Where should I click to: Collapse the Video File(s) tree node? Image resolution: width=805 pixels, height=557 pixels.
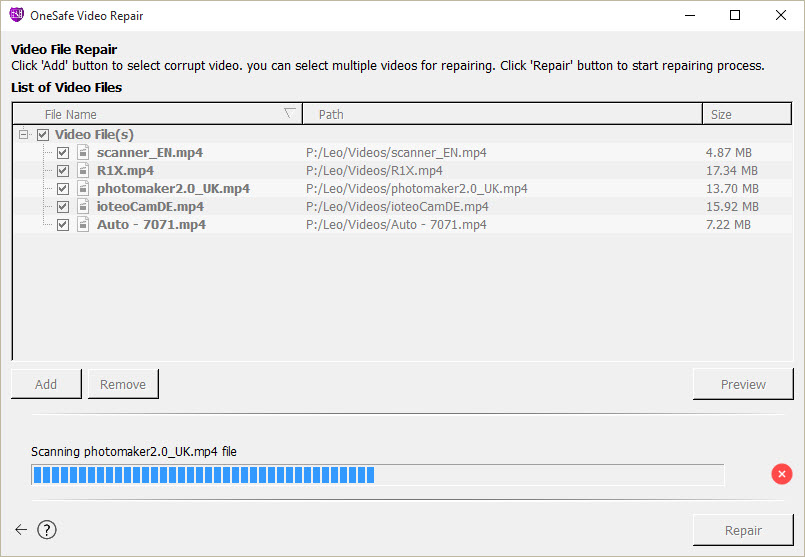[x=23, y=135]
